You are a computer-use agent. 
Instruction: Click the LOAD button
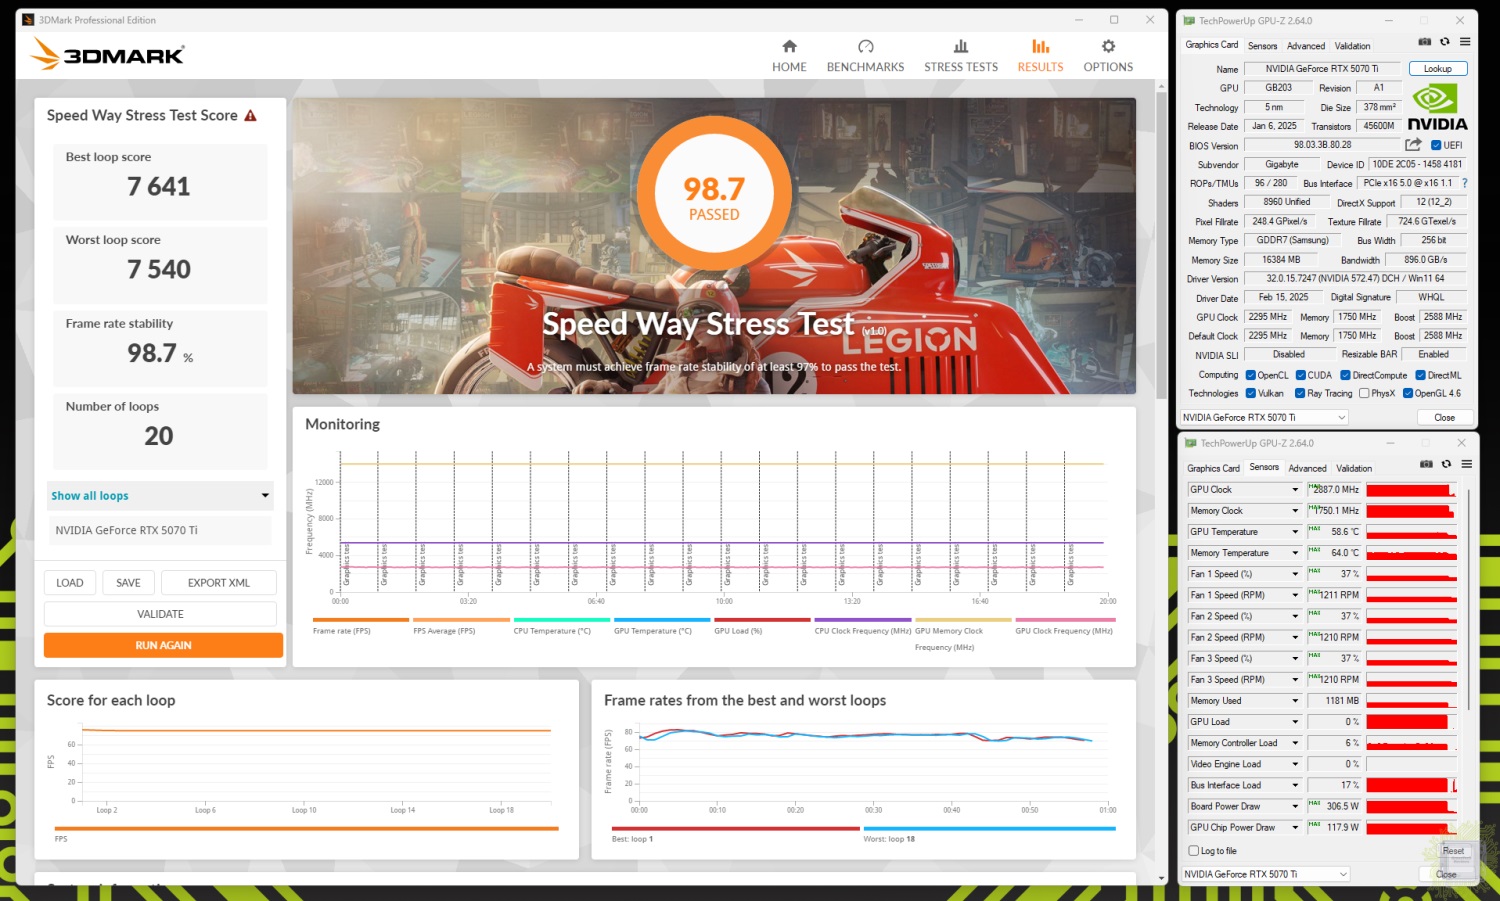[x=70, y=583]
